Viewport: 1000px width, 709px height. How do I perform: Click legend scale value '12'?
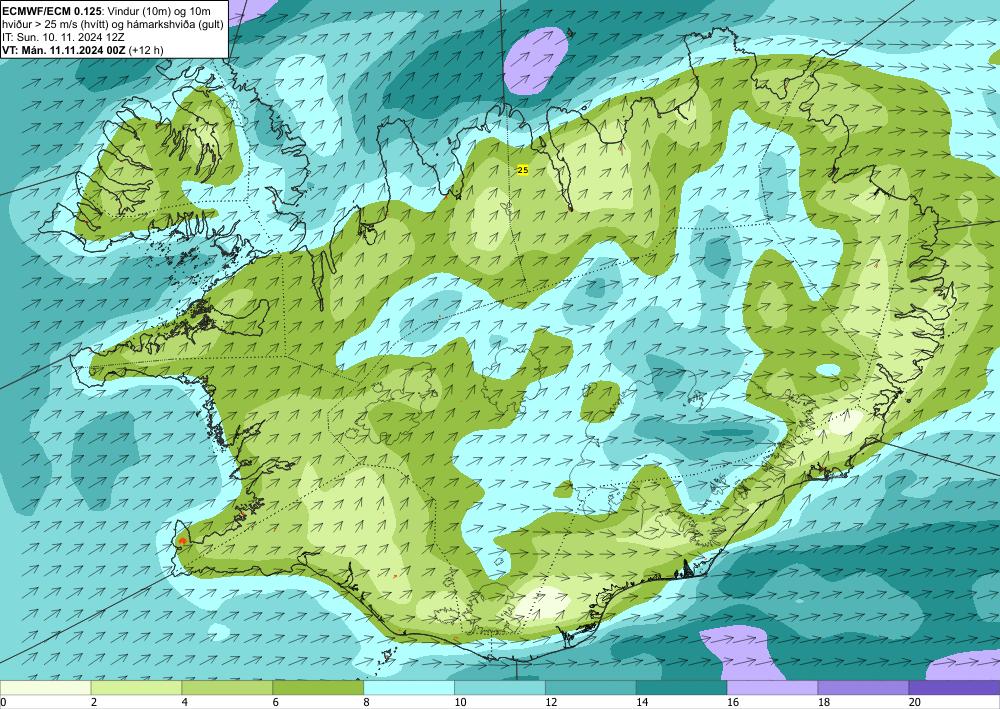pyautogui.click(x=551, y=702)
